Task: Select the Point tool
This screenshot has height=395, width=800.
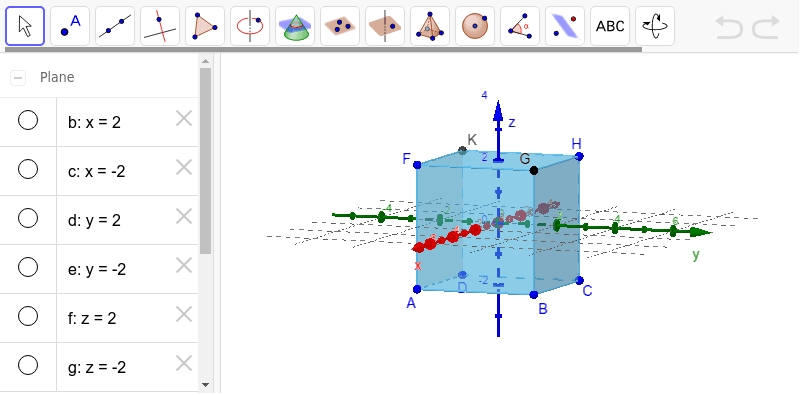Action: [70, 26]
